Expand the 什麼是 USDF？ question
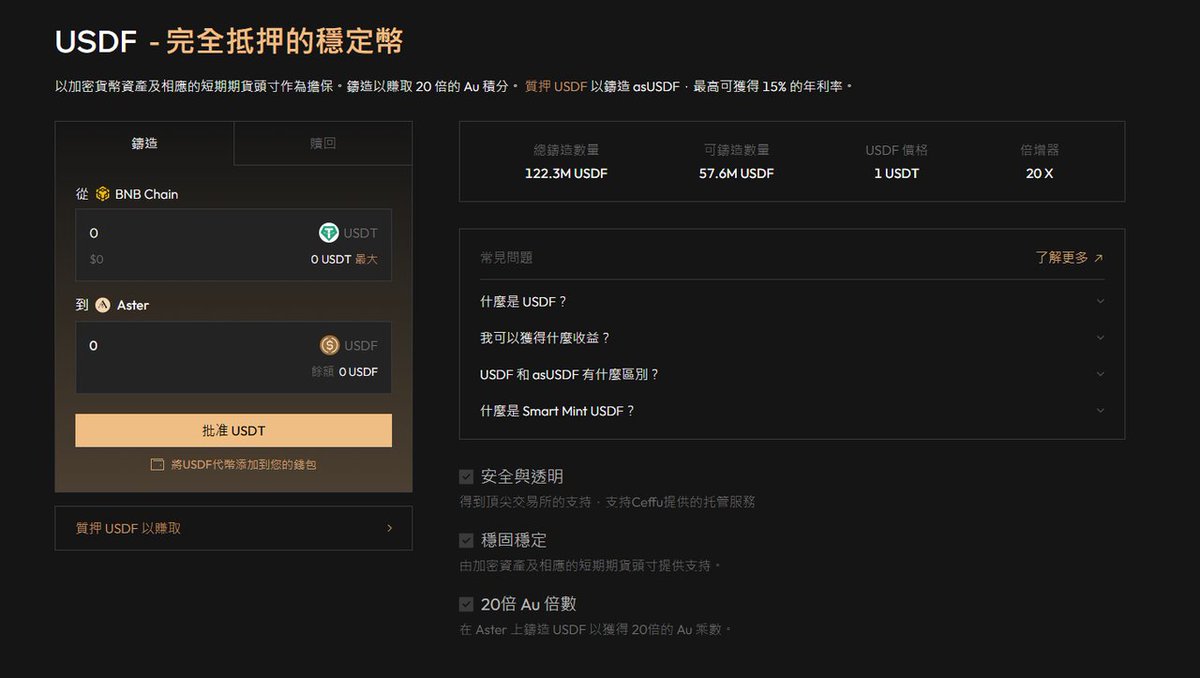This screenshot has width=1200, height=678. click(x=792, y=301)
